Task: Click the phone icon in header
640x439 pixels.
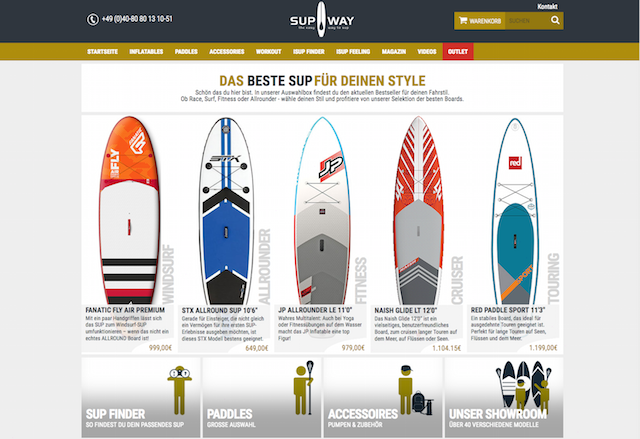Action: tap(93, 19)
